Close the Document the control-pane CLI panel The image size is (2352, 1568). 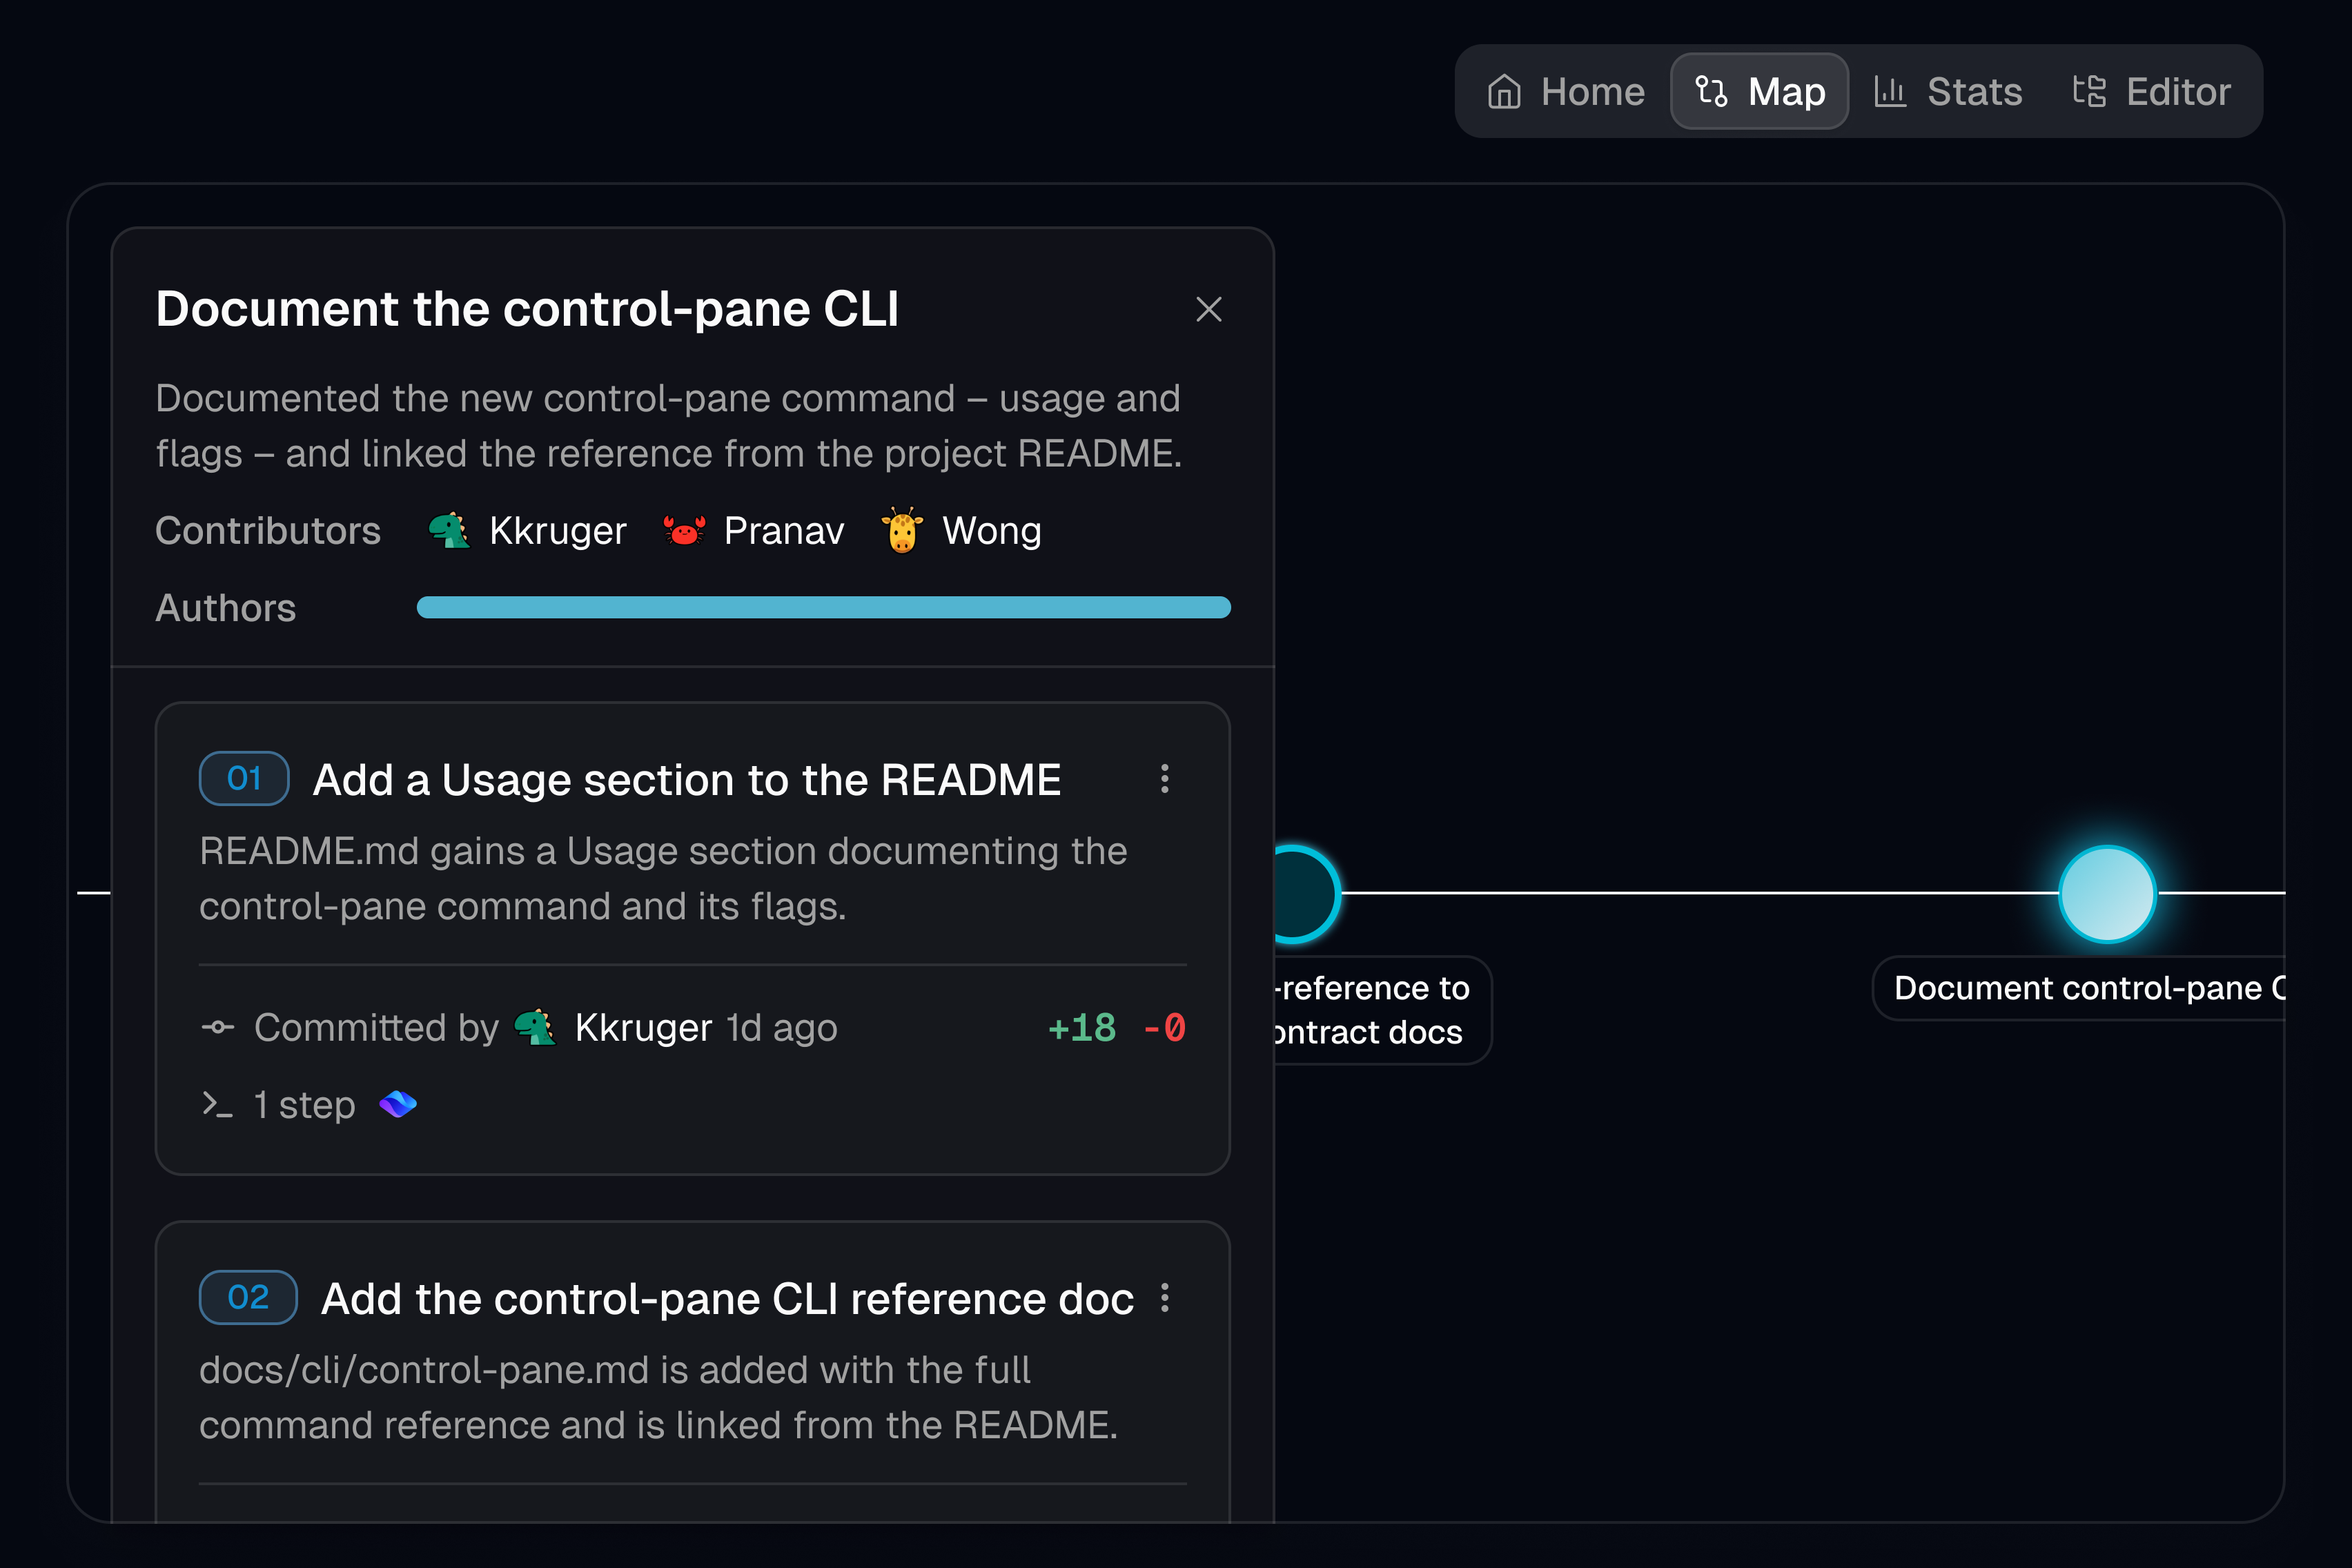1209,309
